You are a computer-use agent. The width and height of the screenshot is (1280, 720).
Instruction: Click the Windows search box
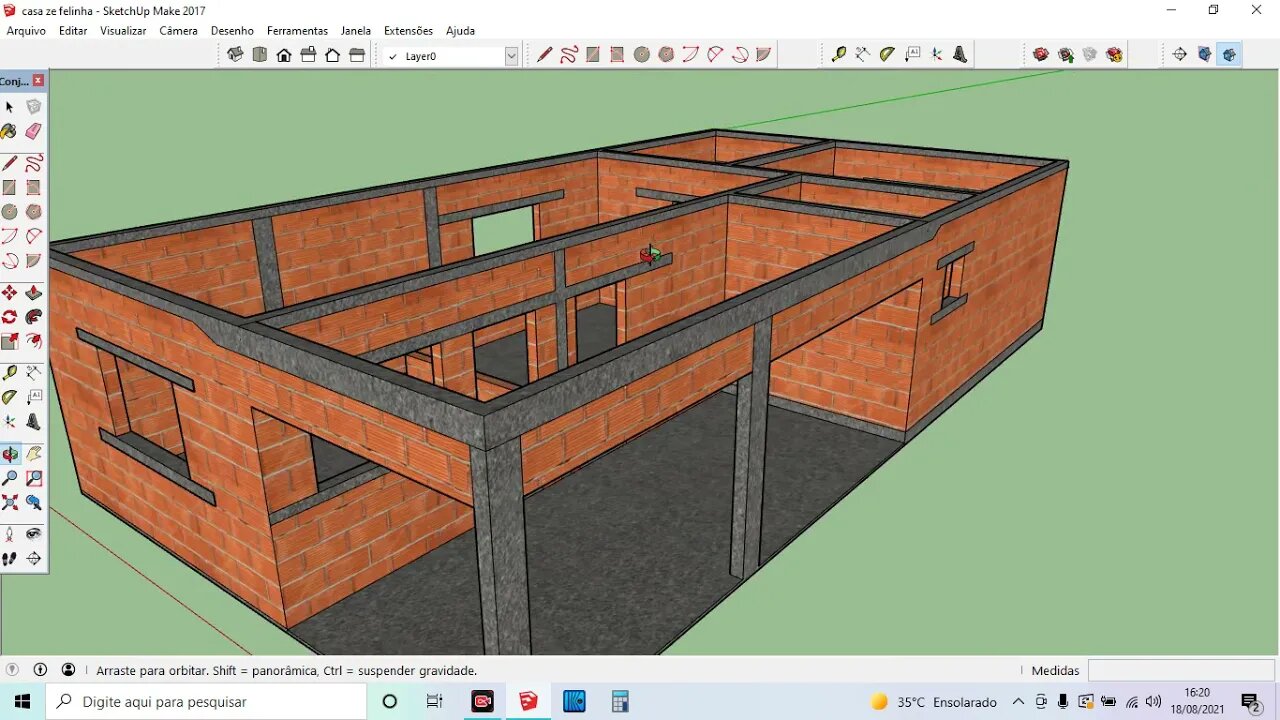[206, 702]
